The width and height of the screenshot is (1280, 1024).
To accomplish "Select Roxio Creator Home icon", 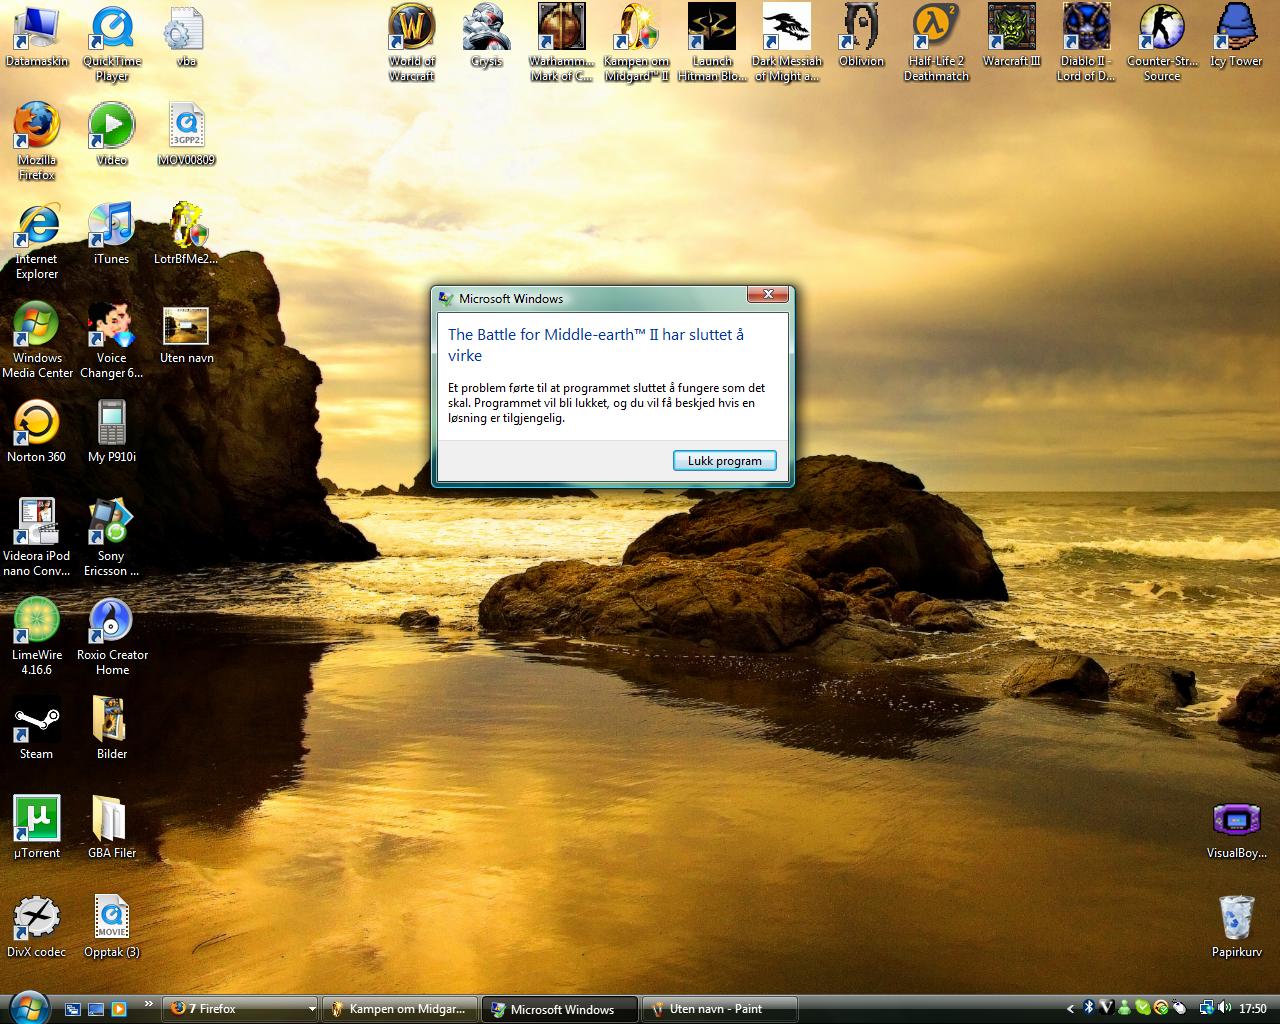I will click(112, 636).
